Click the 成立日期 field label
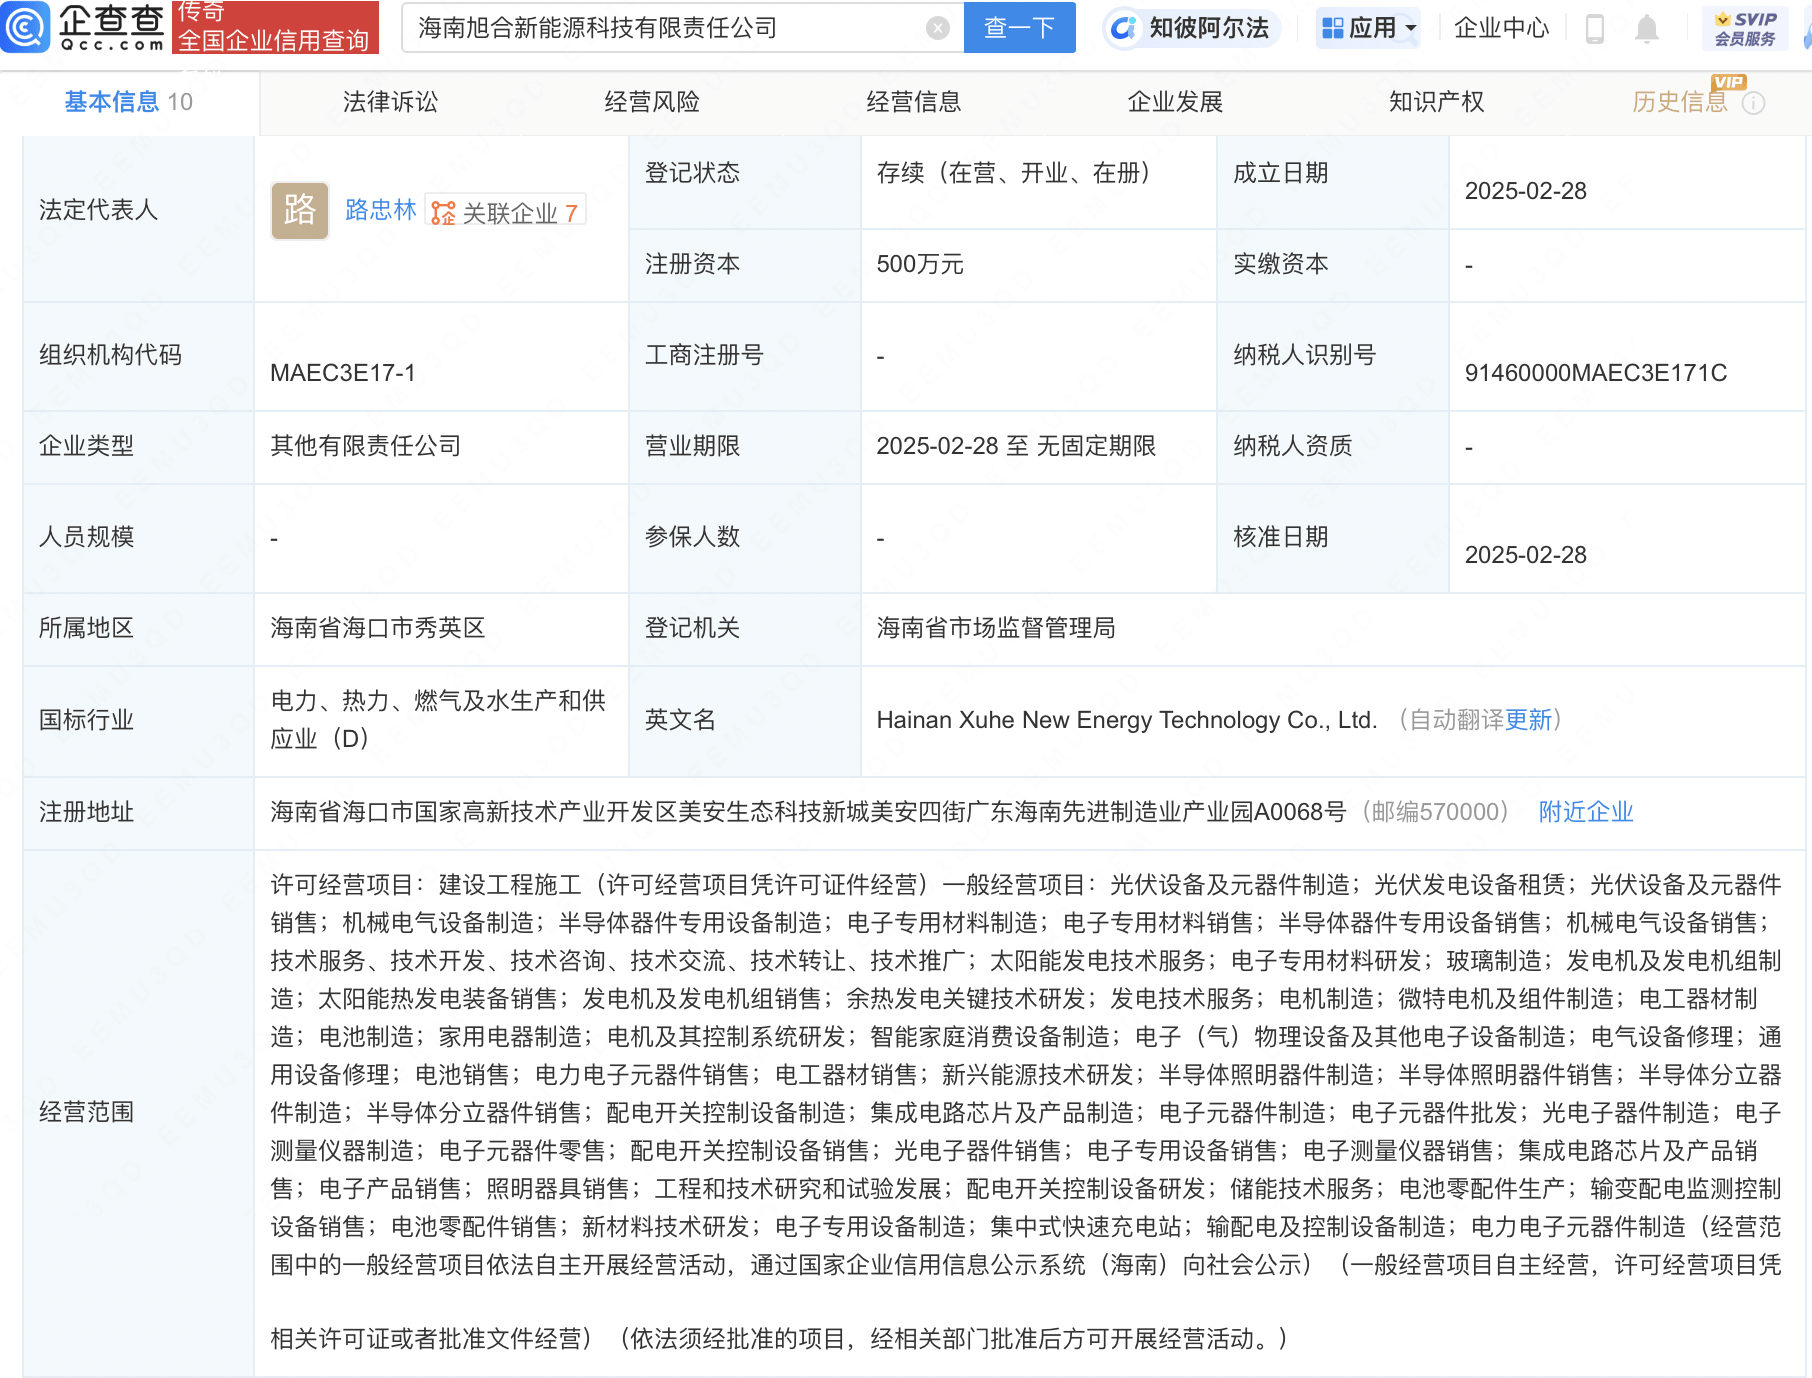 pyautogui.click(x=1280, y=173)
